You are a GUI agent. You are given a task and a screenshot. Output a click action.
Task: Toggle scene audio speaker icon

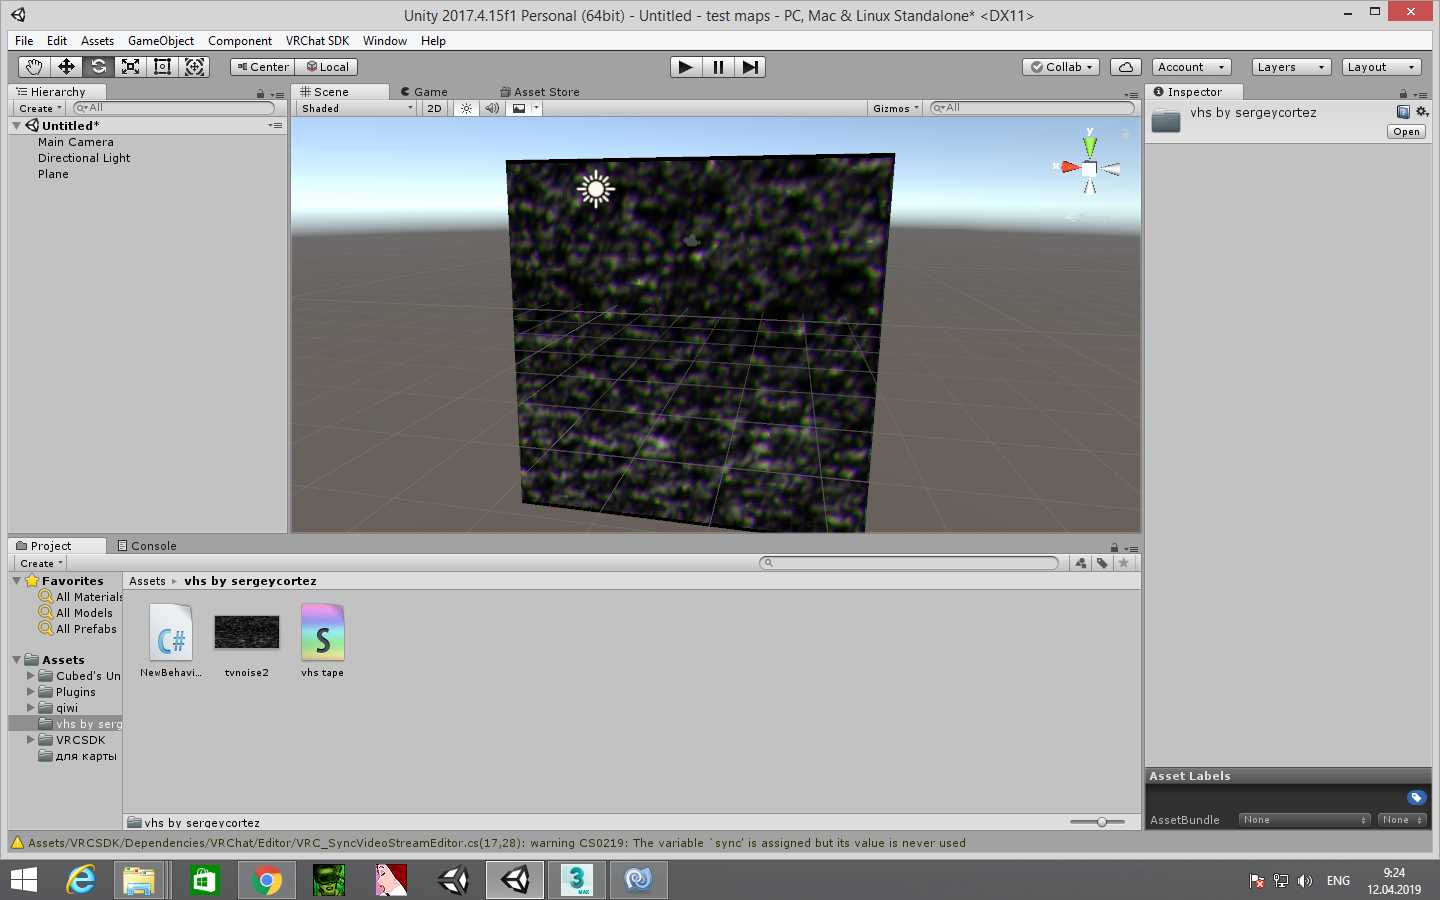492,108
